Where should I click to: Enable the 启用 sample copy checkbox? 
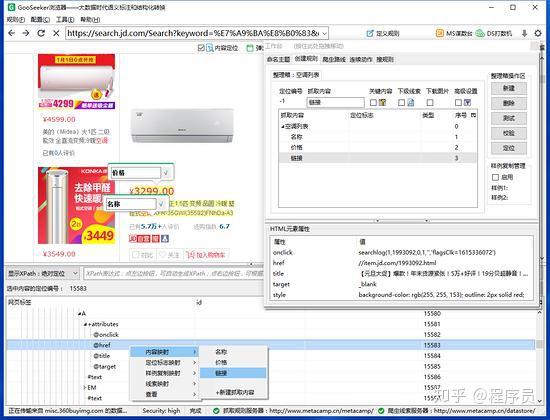pos(495,177)
